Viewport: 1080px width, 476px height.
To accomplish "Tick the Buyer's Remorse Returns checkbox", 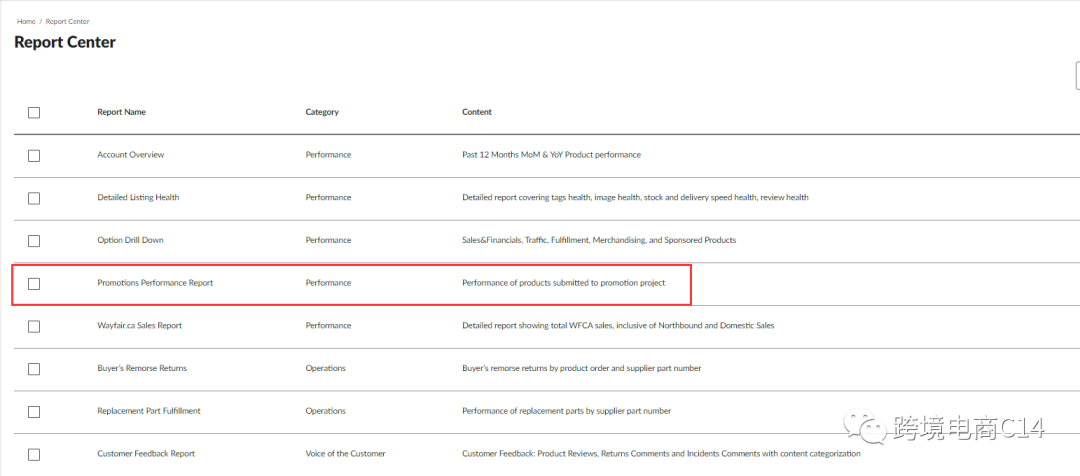I will pos(34,369).
